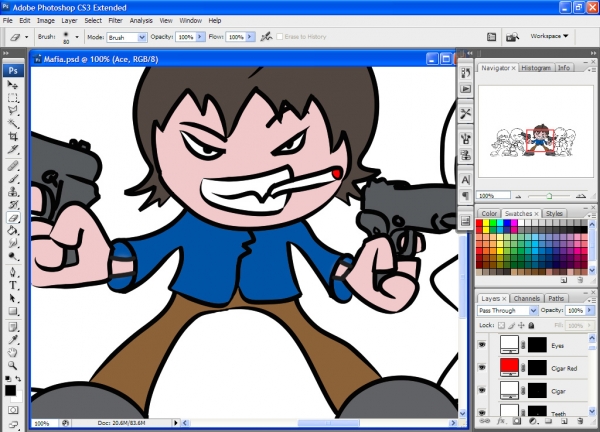
Task: Open the status bar info arrow
Action: pos(176,423)
